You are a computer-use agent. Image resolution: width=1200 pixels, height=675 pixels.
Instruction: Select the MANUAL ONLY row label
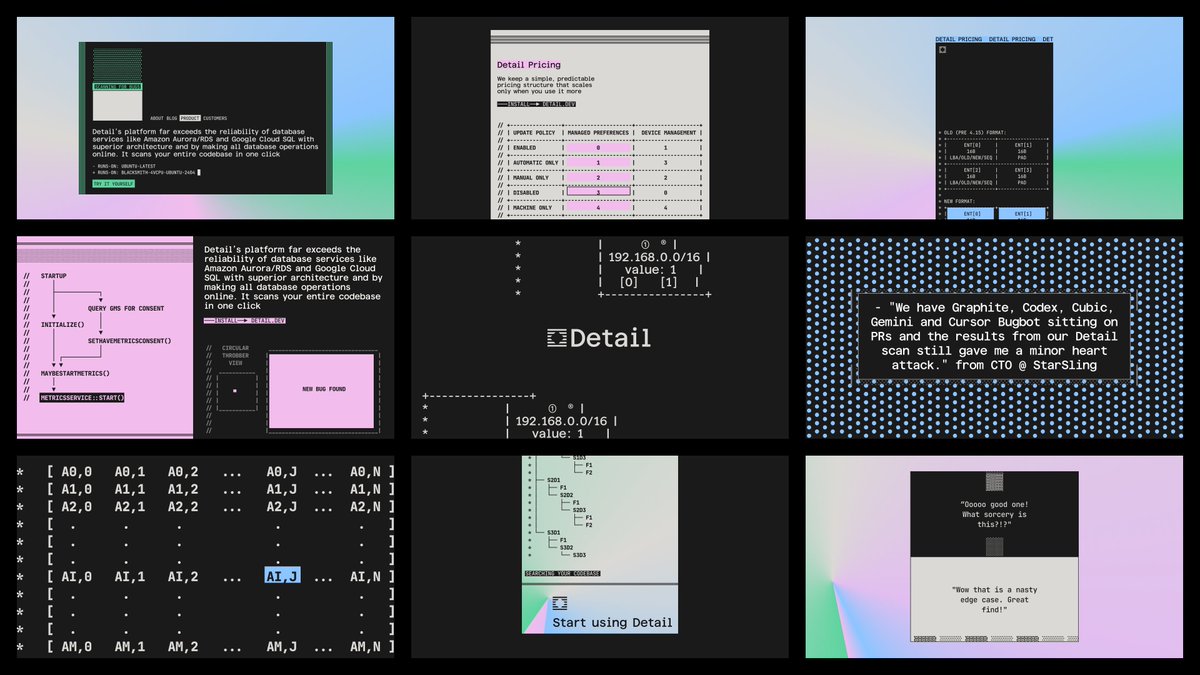pos(531,177)
